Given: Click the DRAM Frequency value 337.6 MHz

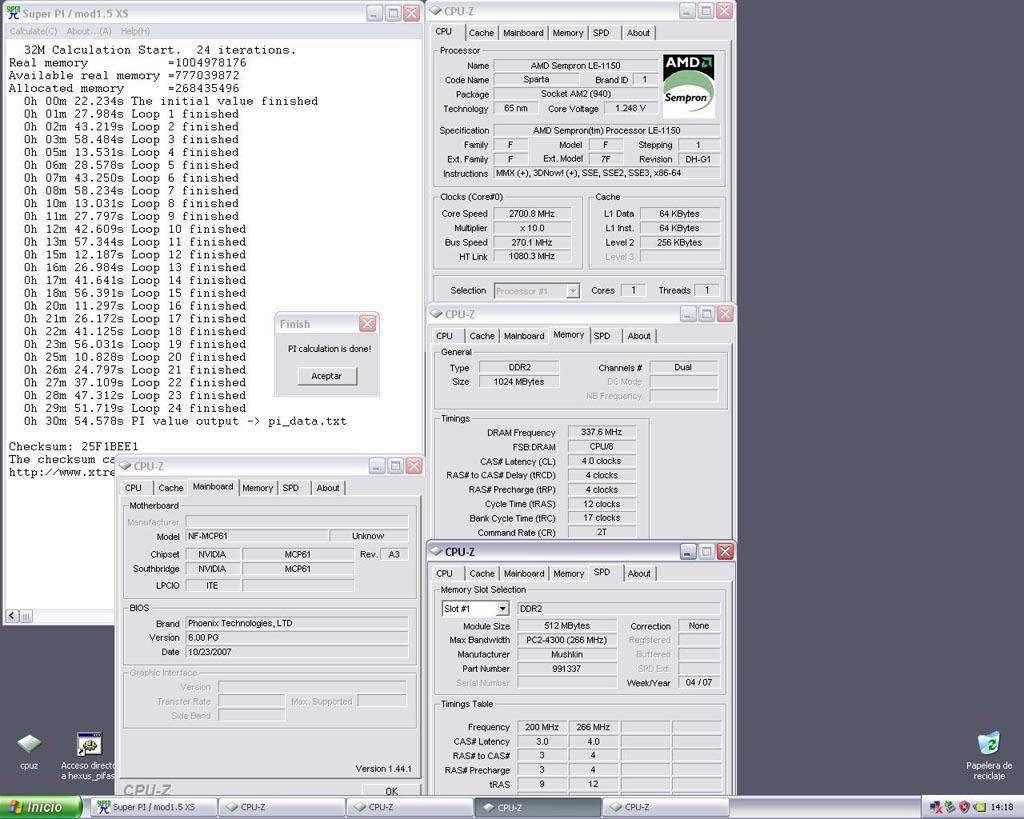Looking at the screenshot, I should click(601, 432).
